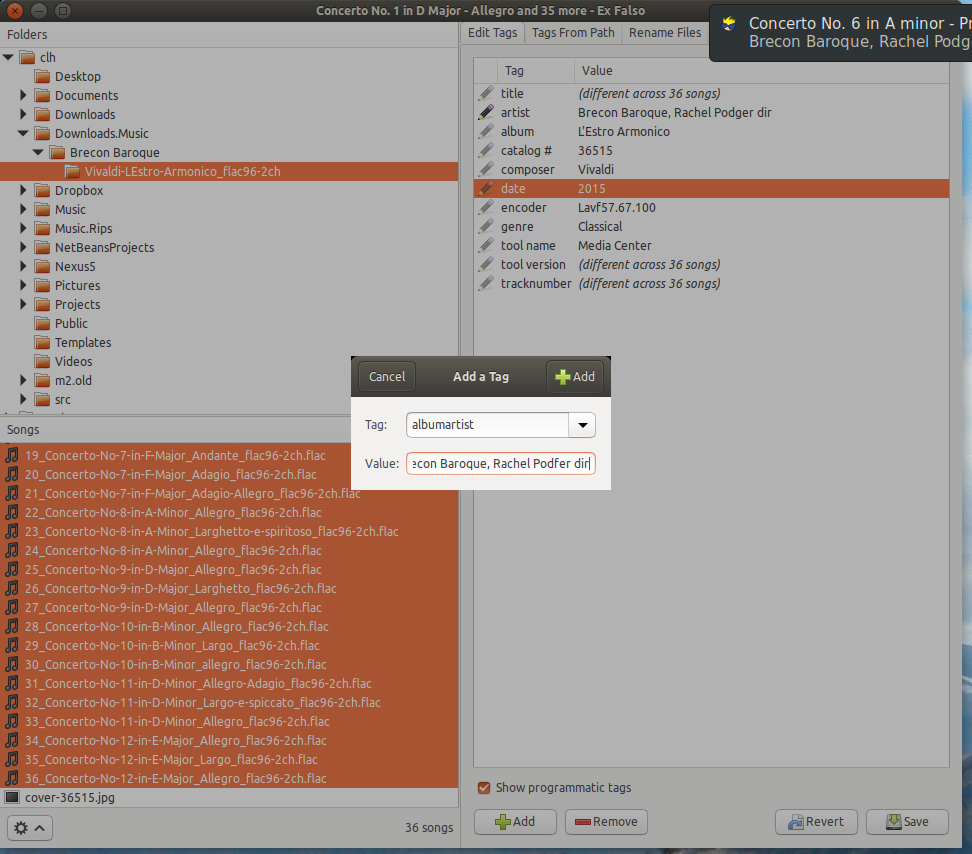This screenshot has width=972, height=854.
Task: Click inside the Value input field
Action: (x=500, y=463)
